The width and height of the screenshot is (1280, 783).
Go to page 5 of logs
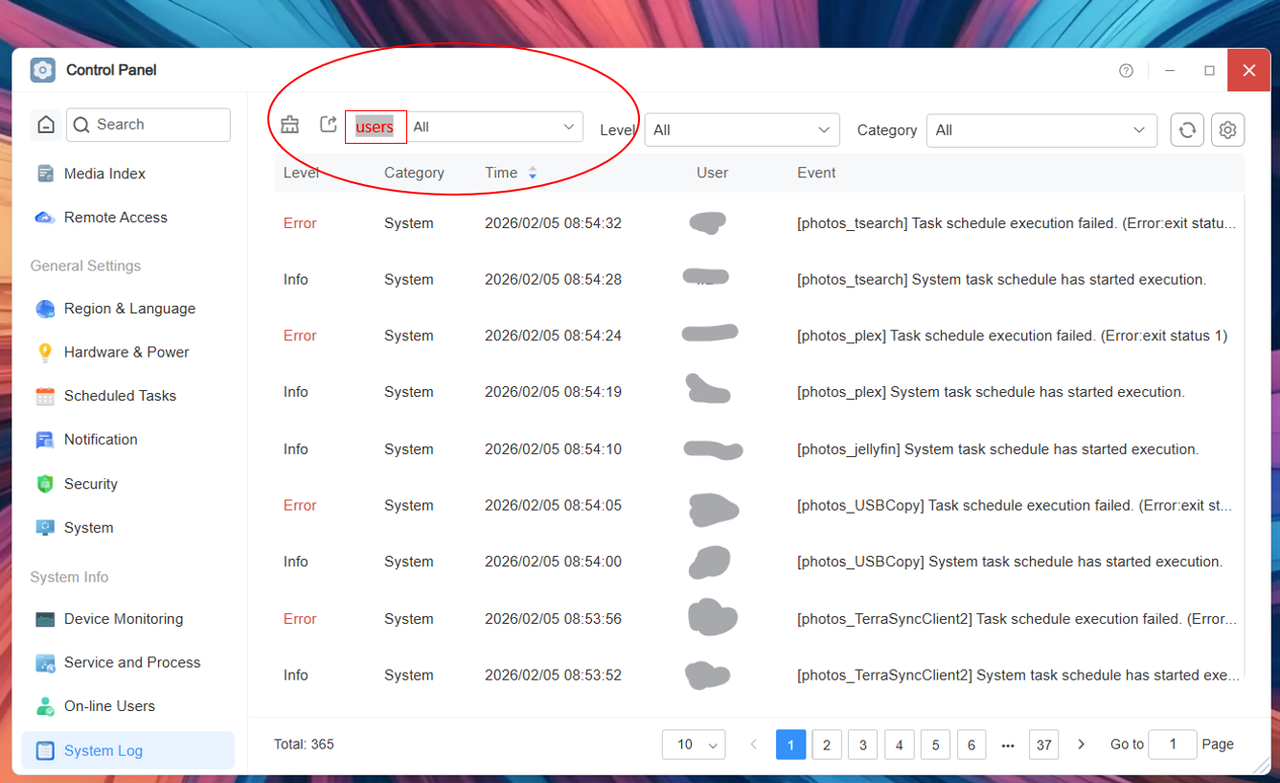tap(935, 744)
